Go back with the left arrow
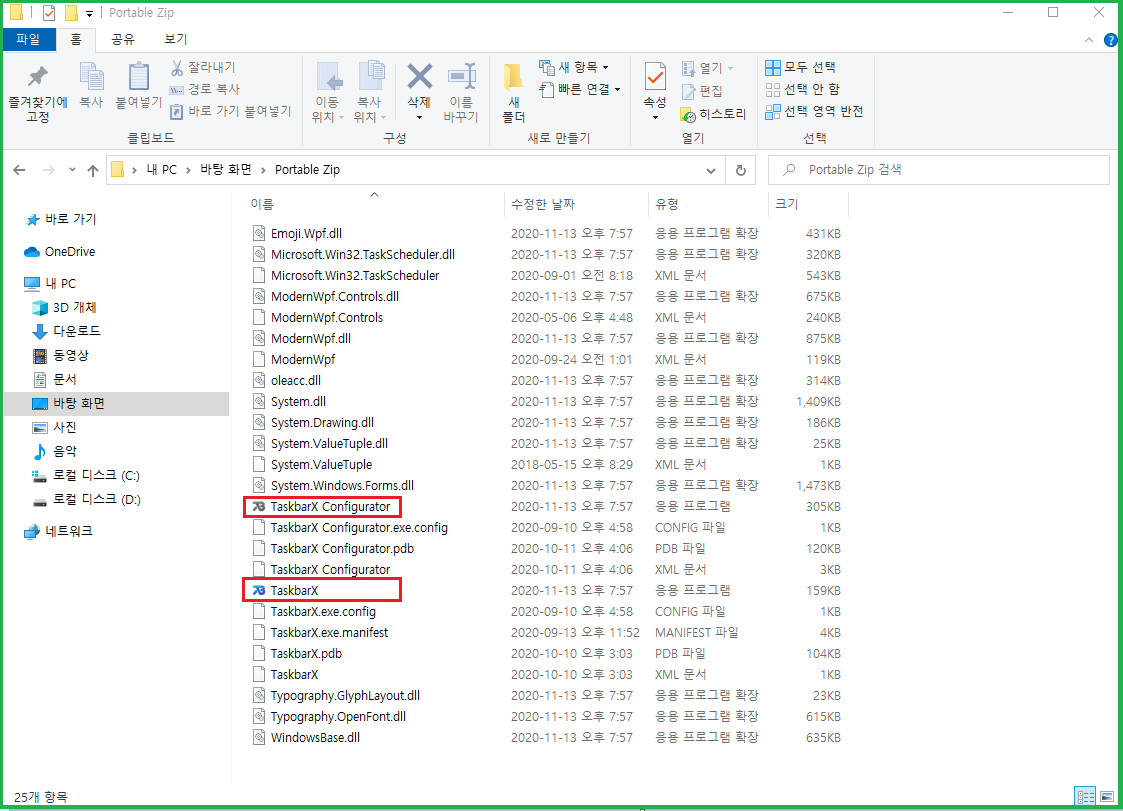1123x811 pixels. pos(19,170)
